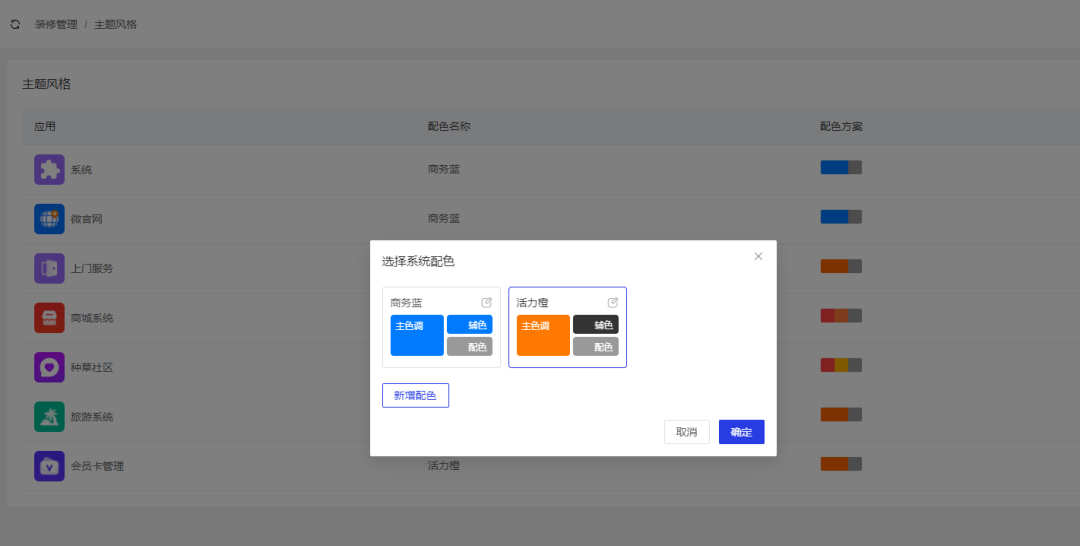Image resolution: width=1080 pixels, height=546 pixels.
Task: Click 商务蓝 text in the 系统 row
Action: click(444, 169)
